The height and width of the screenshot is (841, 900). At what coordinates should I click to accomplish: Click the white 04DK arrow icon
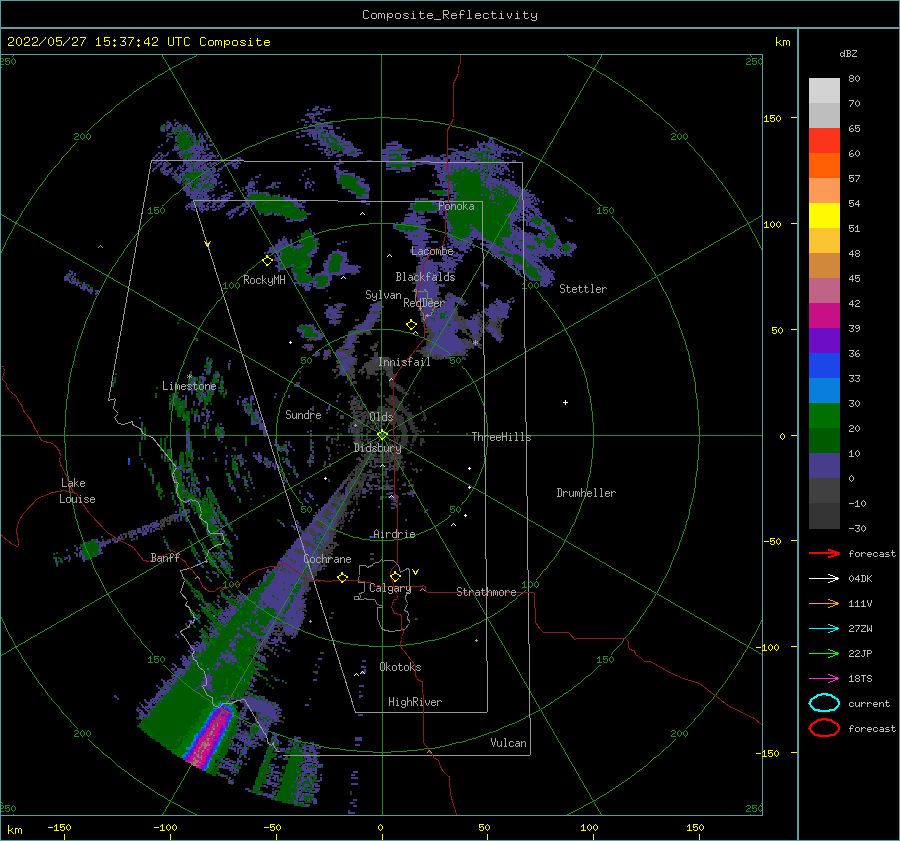[824, 578]
